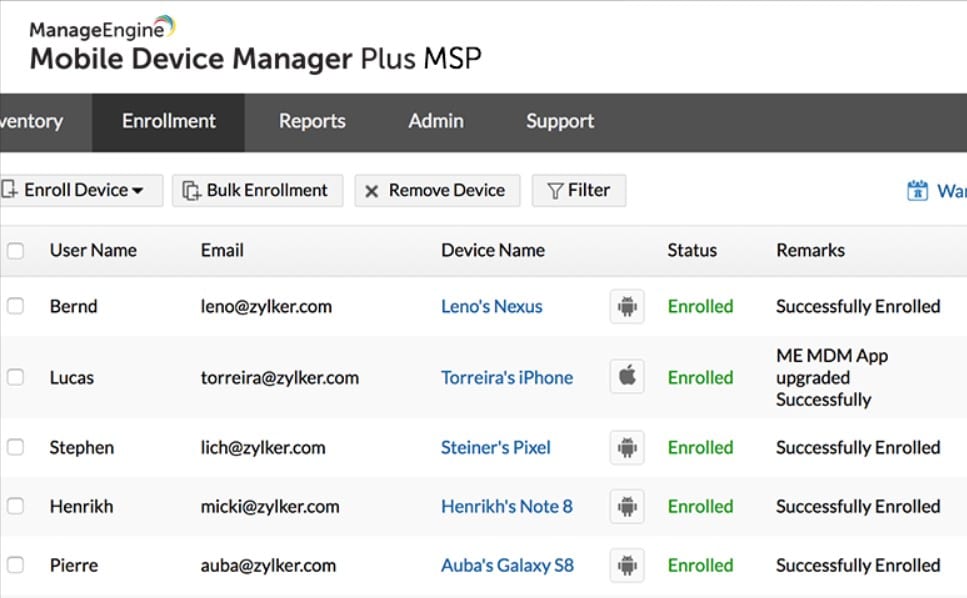
Task: Click the ManageEngine logo
Action: pyautogui.click(x=102, y=28)
